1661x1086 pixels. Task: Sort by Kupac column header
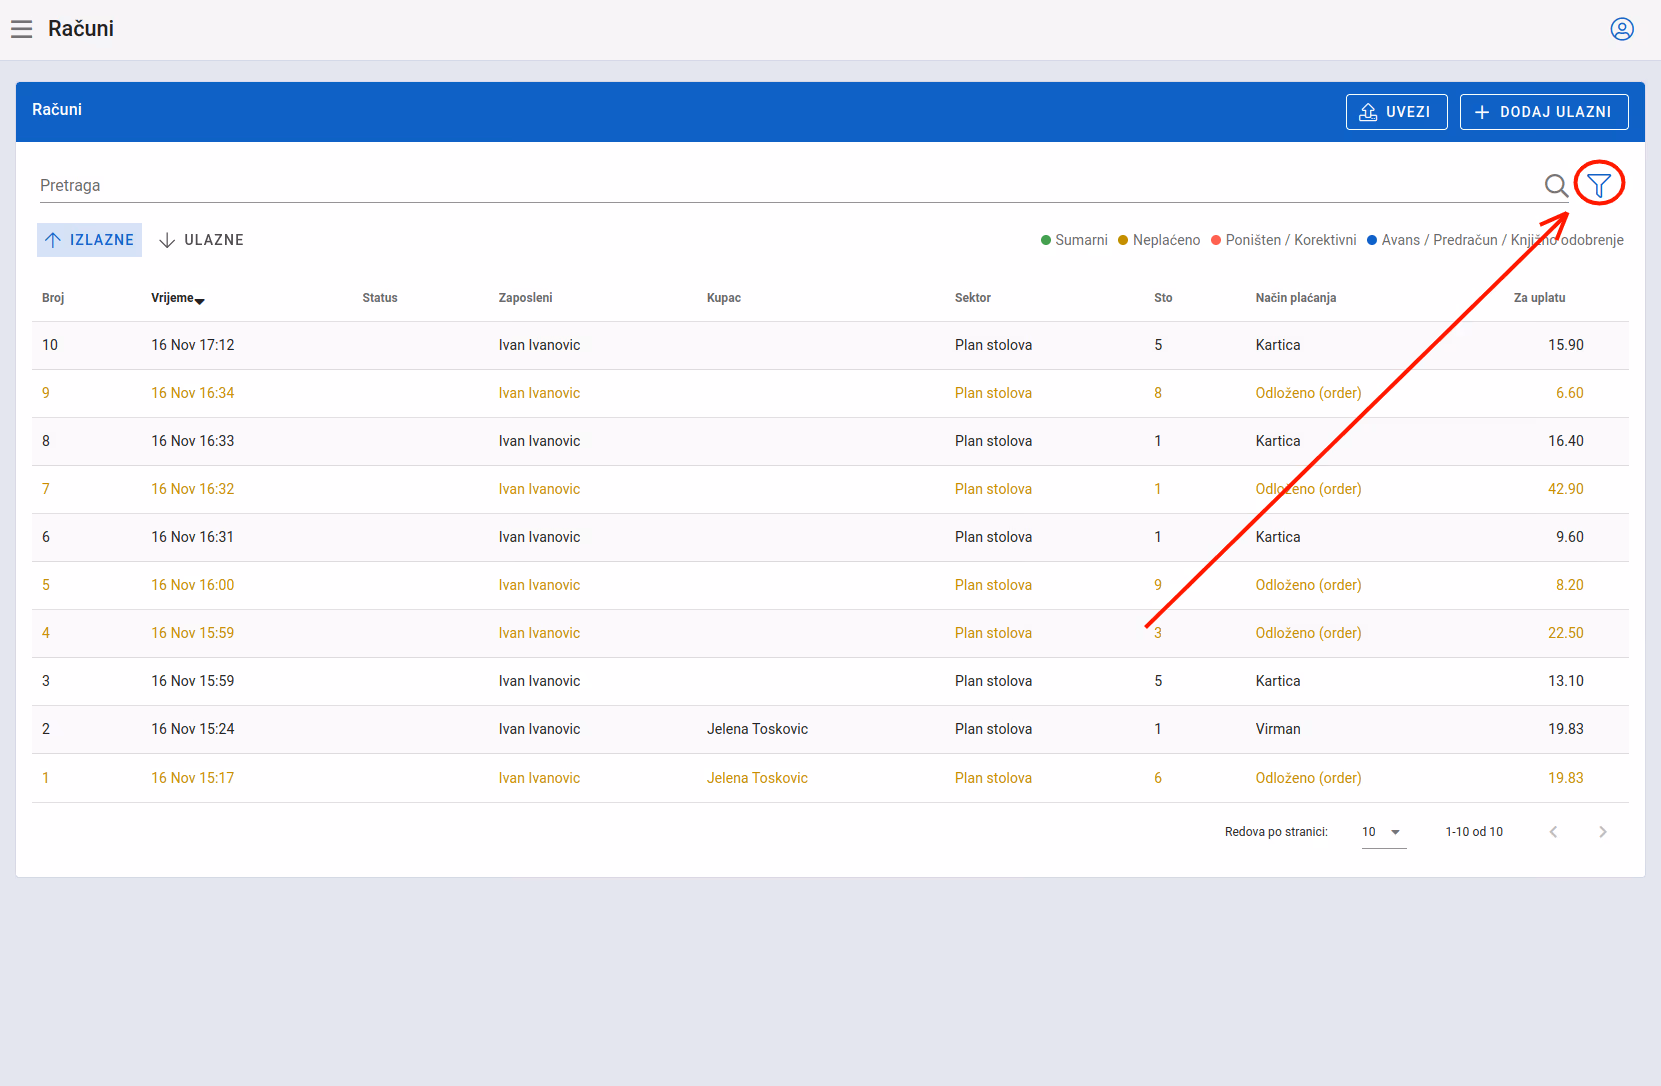[724, 298]
